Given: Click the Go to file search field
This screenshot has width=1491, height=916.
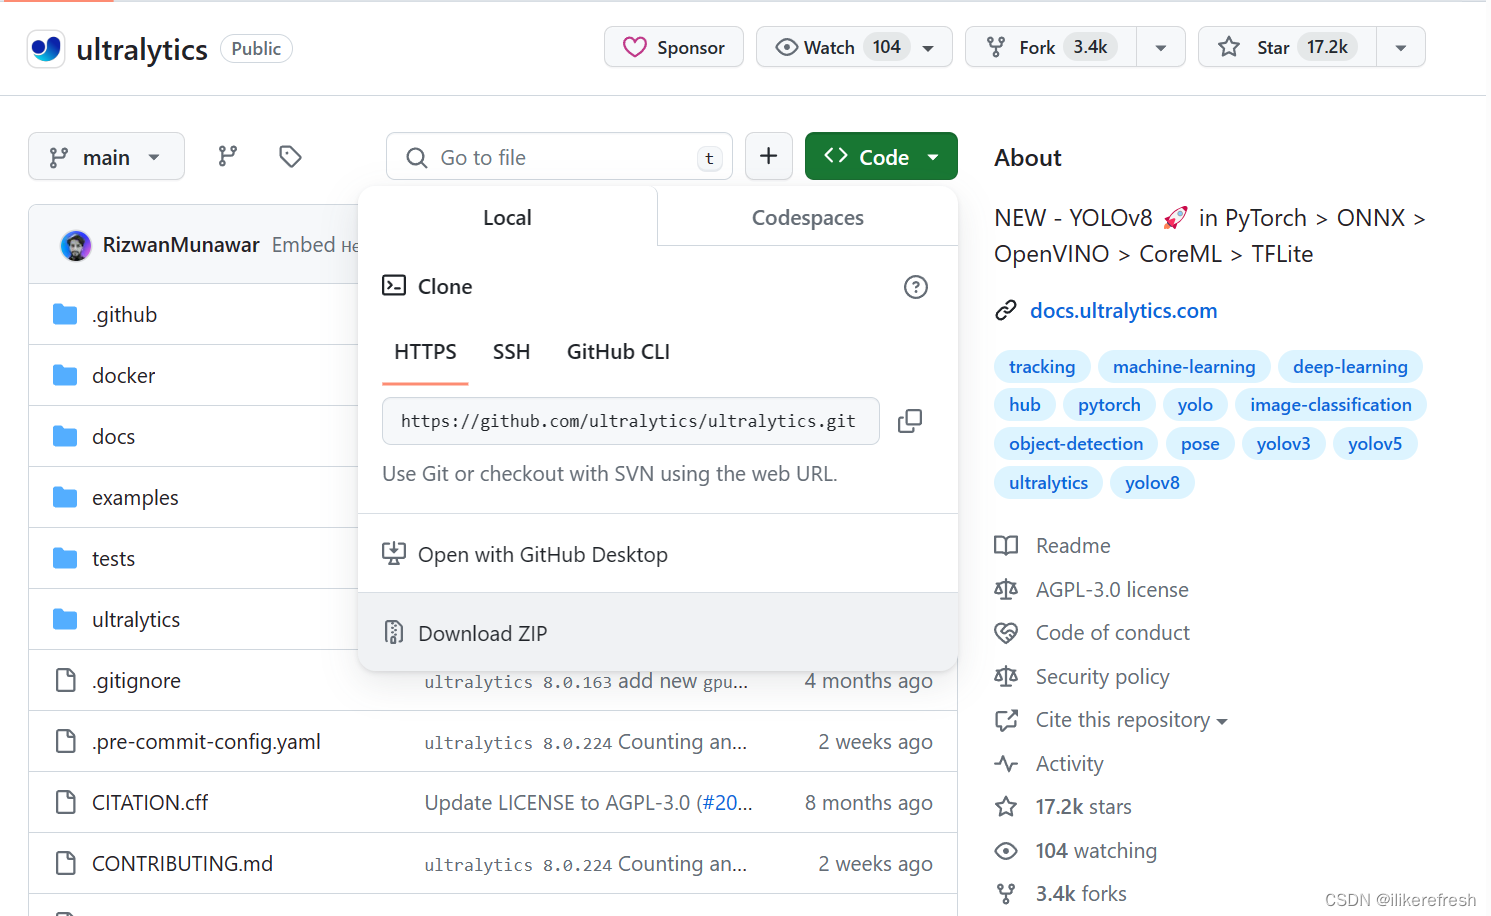Looking at the screenshot, I should [x=559, y=157].
